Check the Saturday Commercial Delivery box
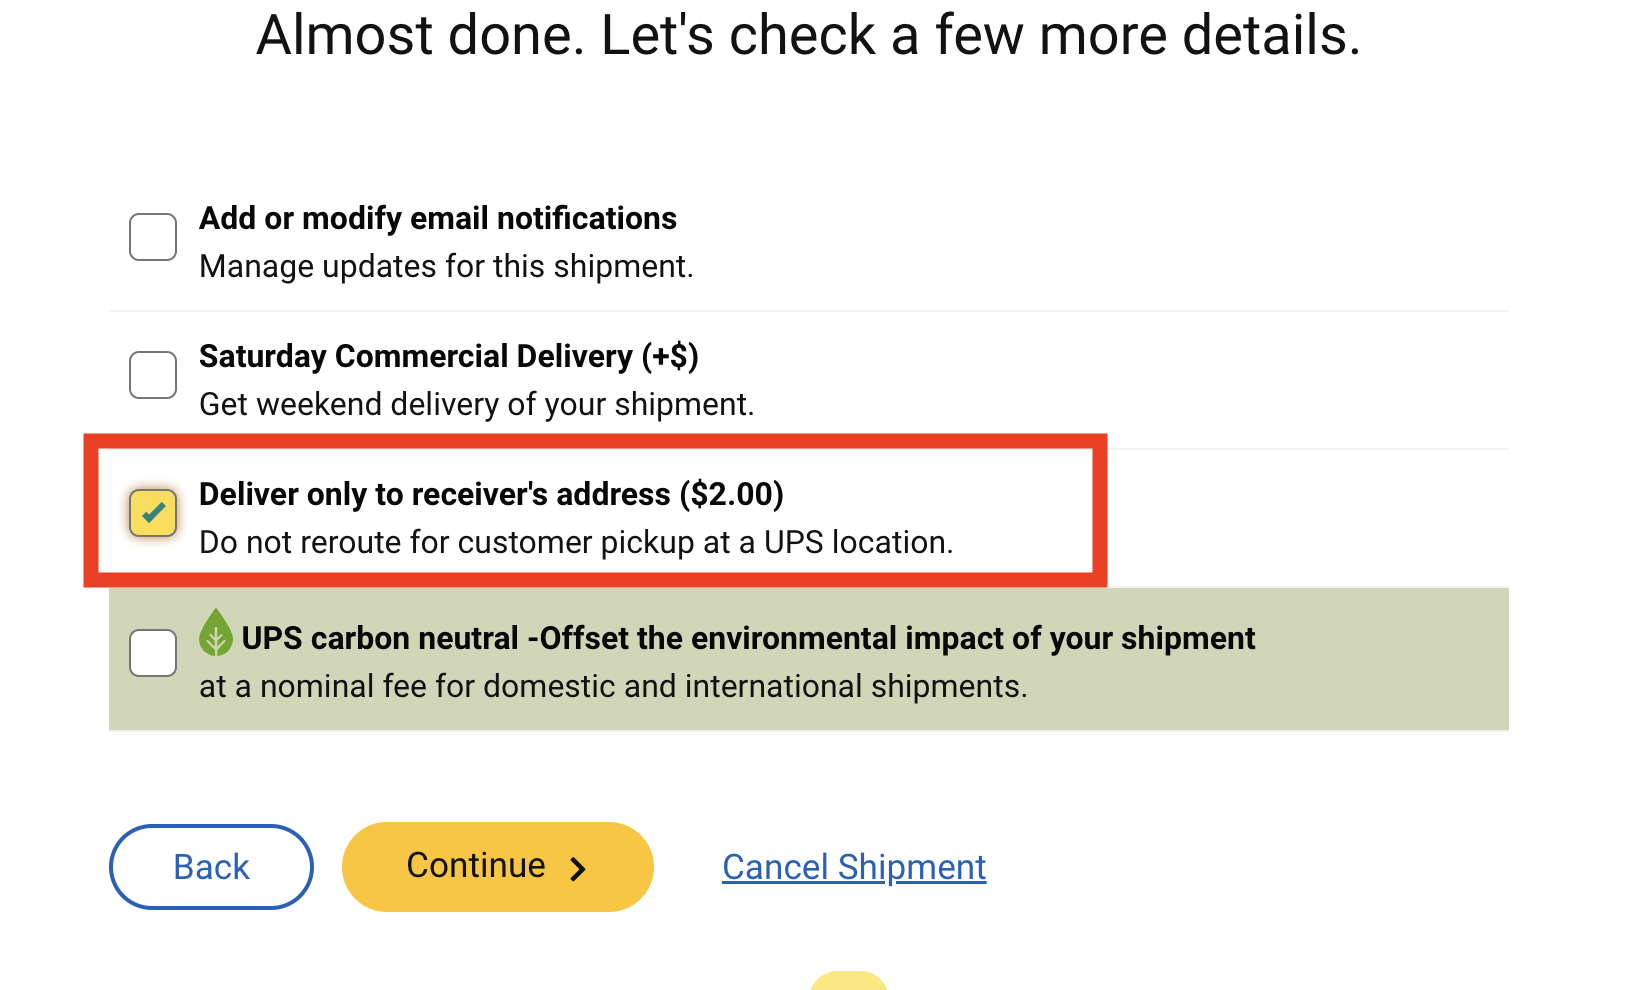 153,375
